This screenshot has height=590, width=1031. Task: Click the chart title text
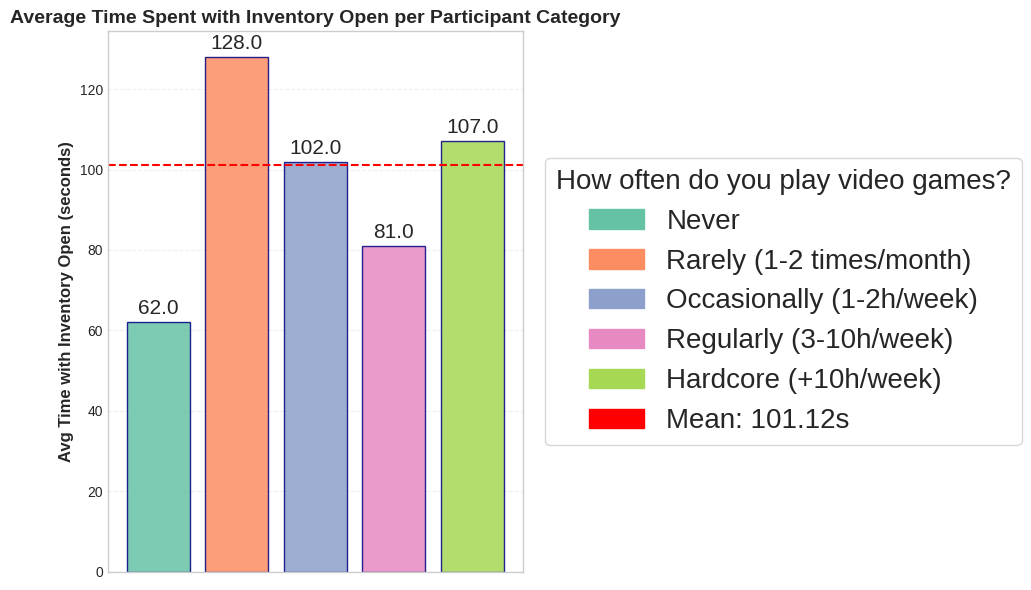click(x=315, y=17)
